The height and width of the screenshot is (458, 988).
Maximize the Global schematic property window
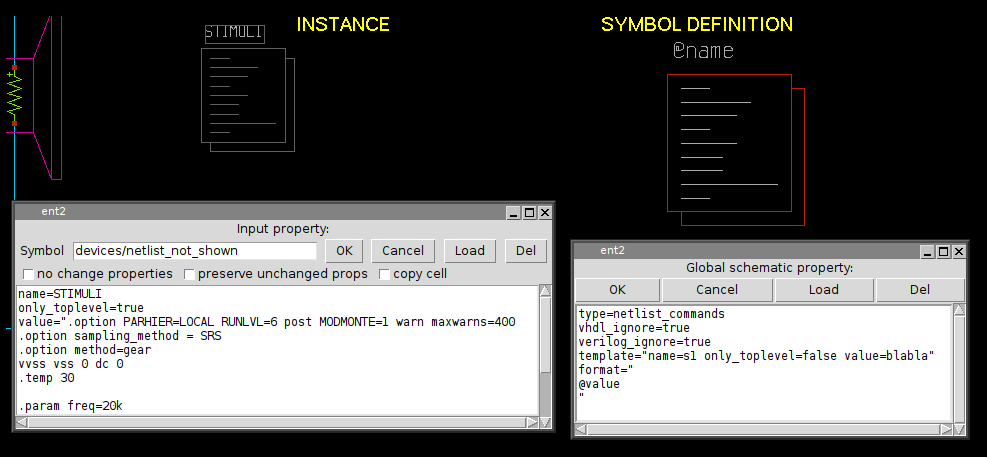pyautogui.click(x=944, y=251)
